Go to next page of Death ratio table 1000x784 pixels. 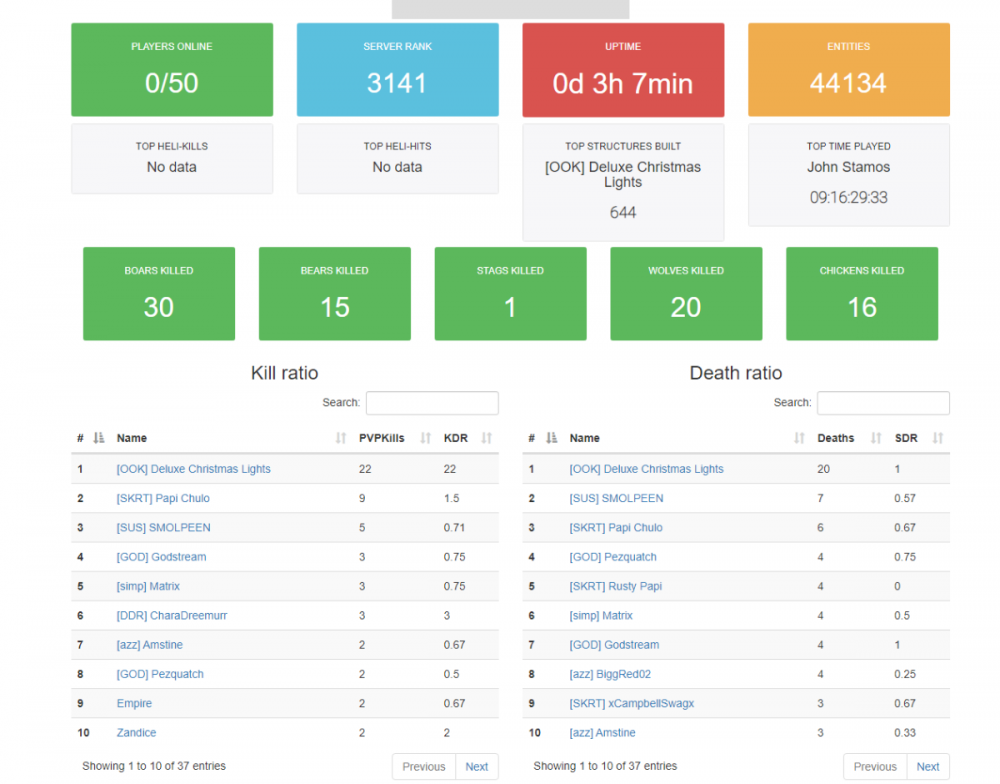click(928, 767)
